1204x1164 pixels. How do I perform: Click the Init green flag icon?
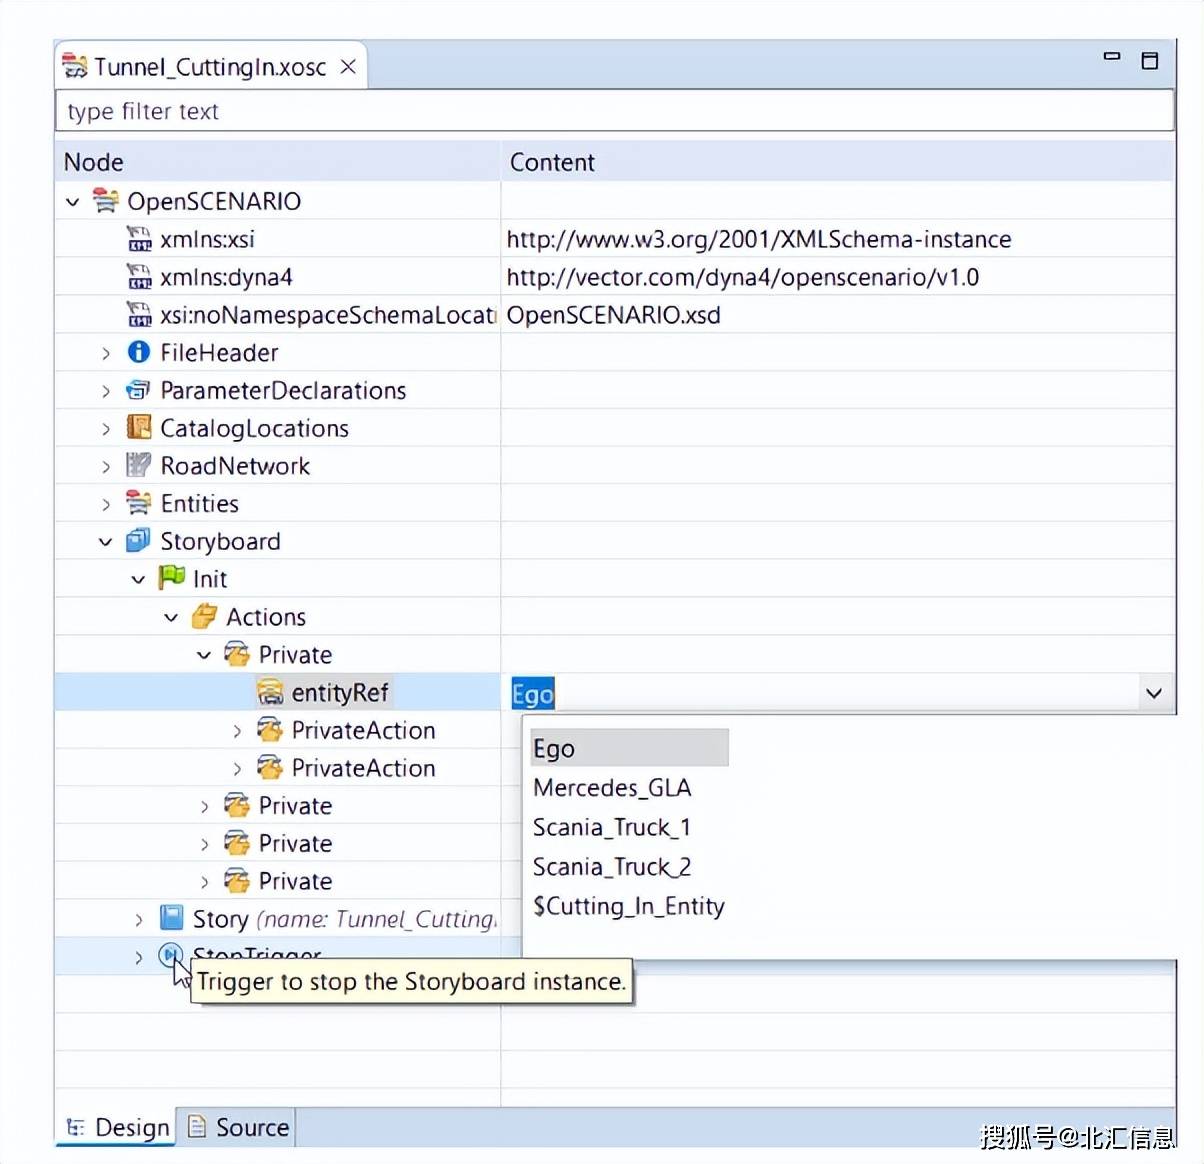pos(171,577)
